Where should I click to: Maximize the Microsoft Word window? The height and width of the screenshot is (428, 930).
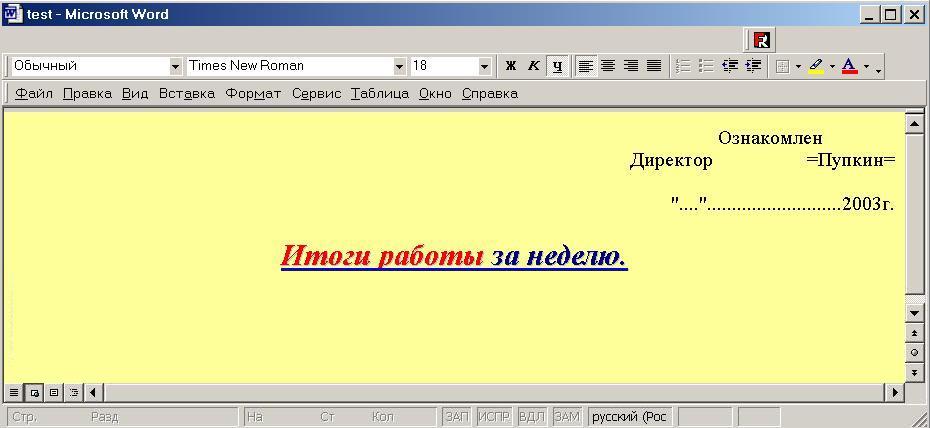(x=891, y=15)
